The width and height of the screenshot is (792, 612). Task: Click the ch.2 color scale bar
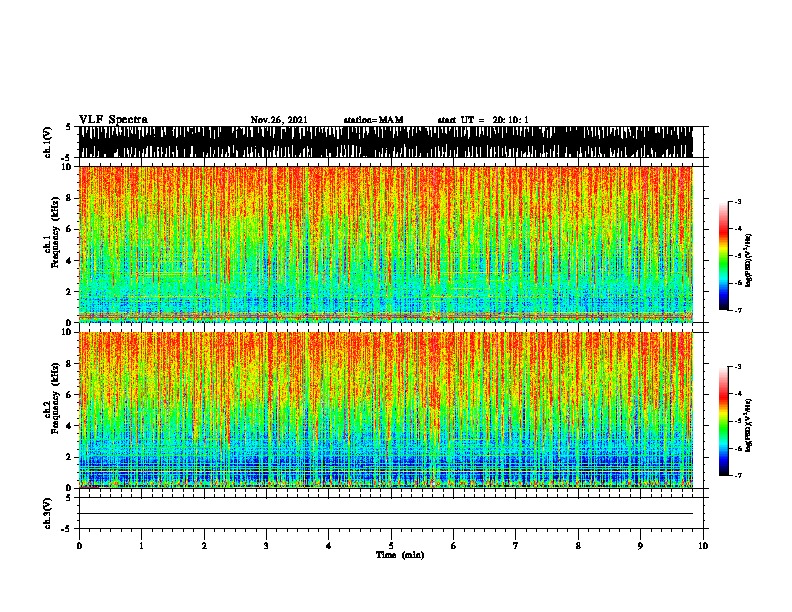click(x=723, y=421)
